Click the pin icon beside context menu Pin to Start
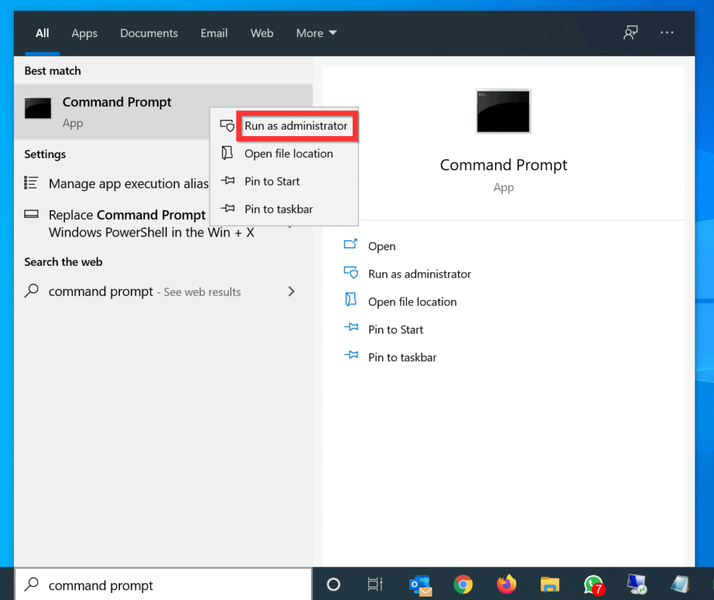The height and width of the screenshot is (600, 714). point(228,181)
